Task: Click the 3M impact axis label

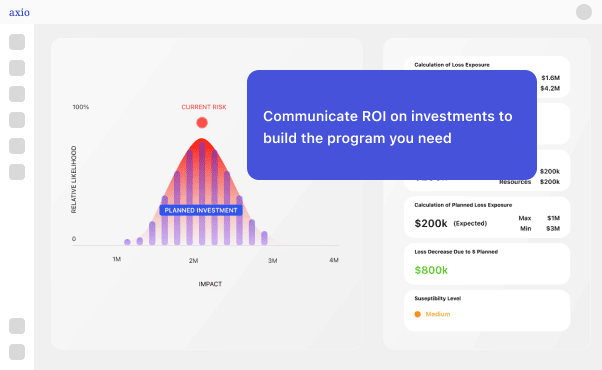Action: click(x=273, y=261)
